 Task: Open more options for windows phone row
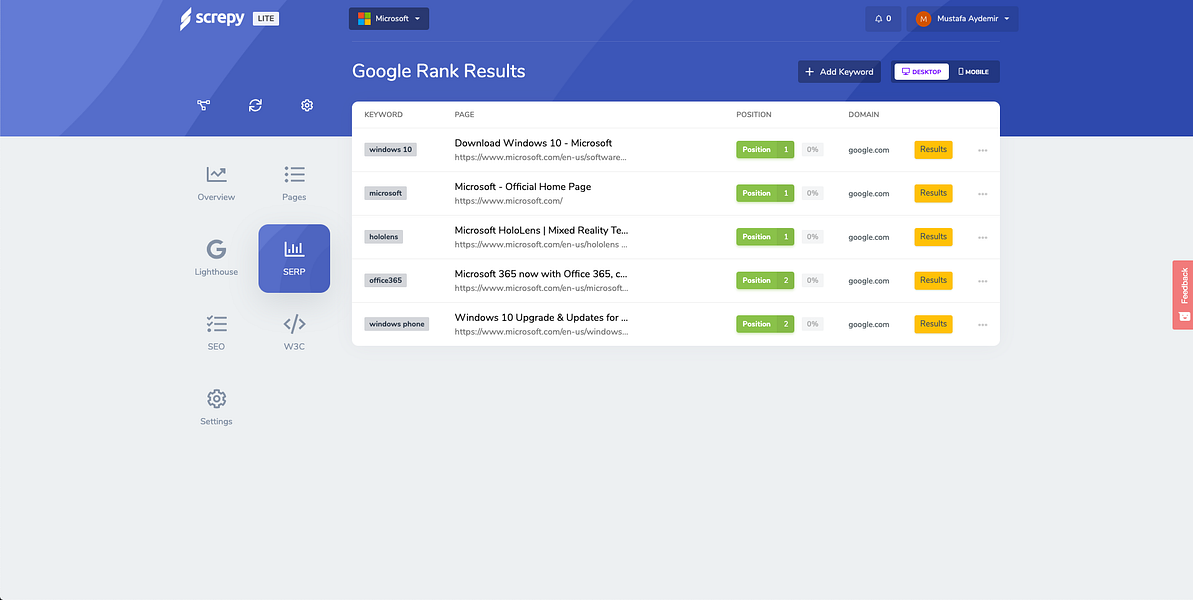coord(983,324)
